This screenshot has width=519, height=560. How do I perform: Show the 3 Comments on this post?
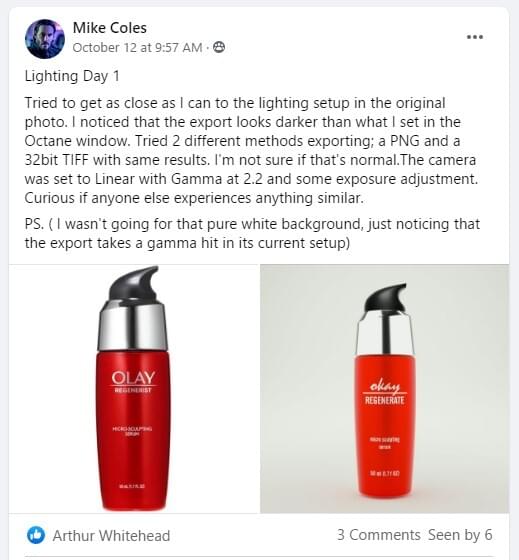(x=379, y=535)
